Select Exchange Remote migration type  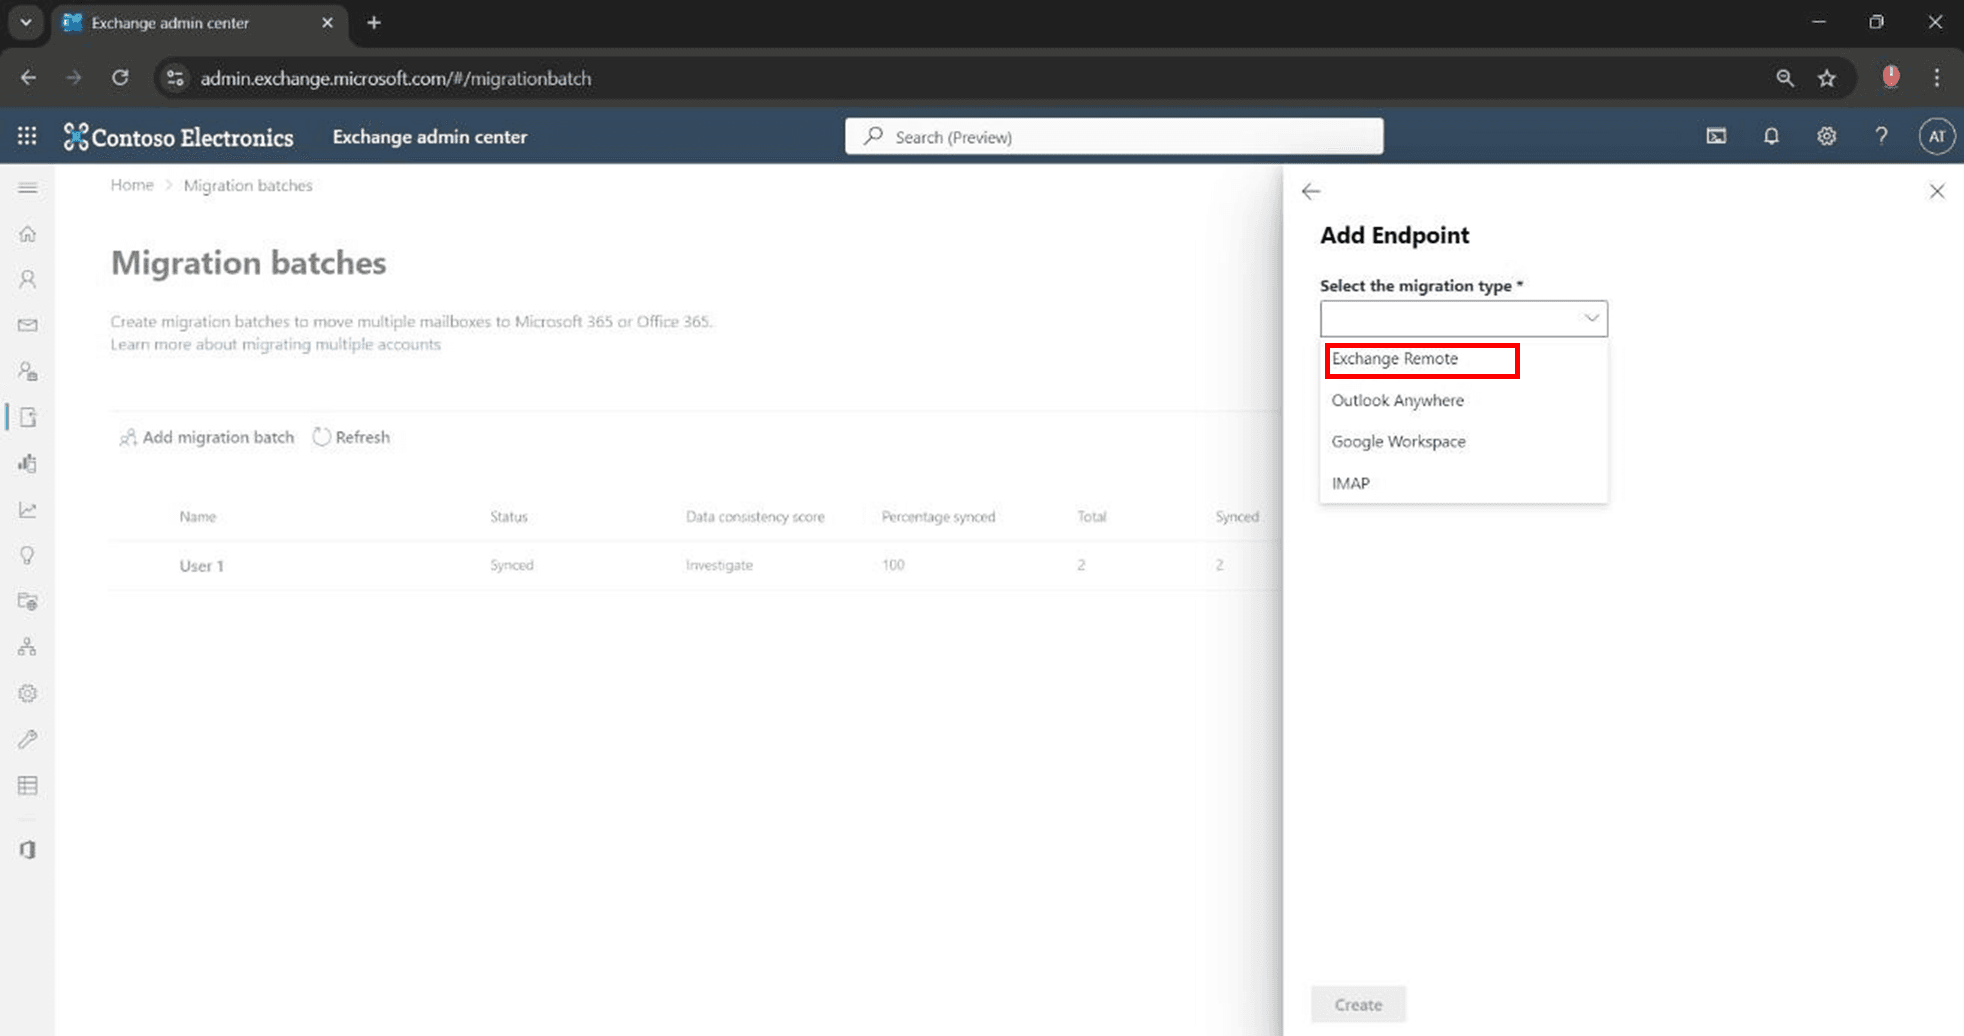tap(1395, 359)
